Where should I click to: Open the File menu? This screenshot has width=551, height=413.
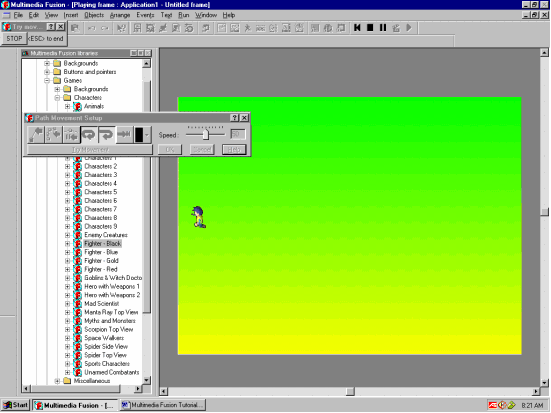point(18,15)
